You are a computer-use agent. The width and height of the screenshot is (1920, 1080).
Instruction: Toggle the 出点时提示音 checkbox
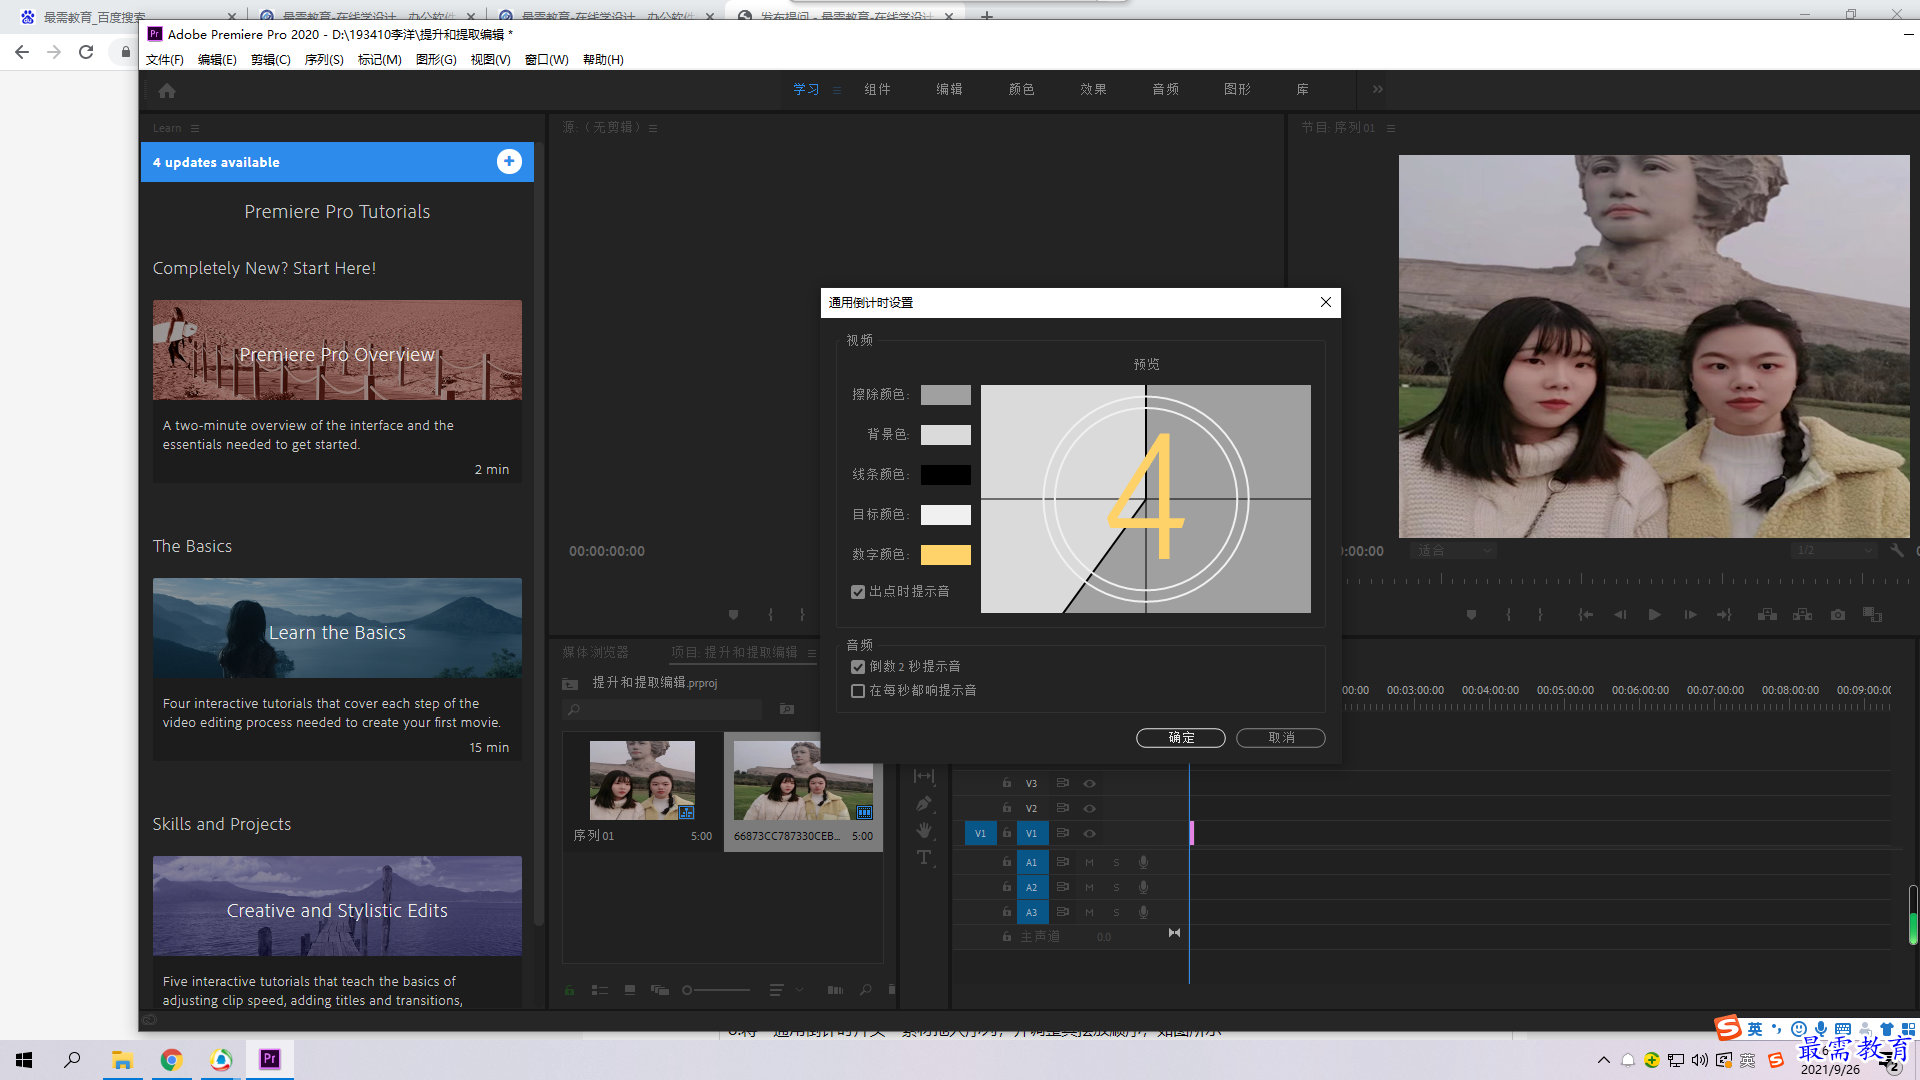858,592
